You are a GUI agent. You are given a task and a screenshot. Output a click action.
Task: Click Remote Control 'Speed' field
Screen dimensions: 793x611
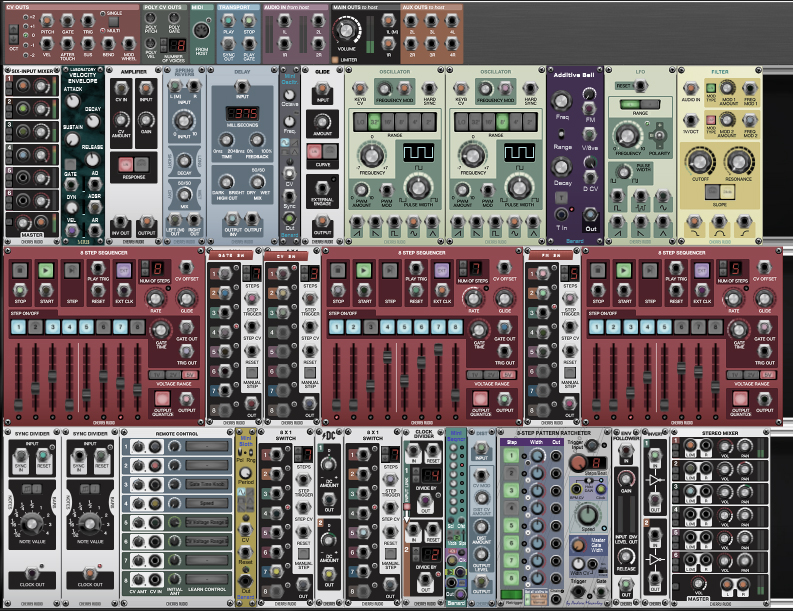pos(207,503)
